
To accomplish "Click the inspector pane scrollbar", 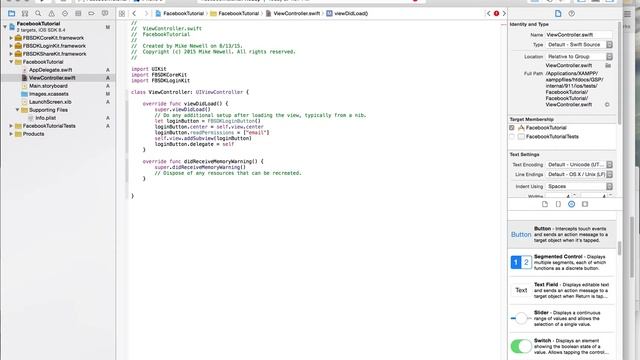I will 620,73.
